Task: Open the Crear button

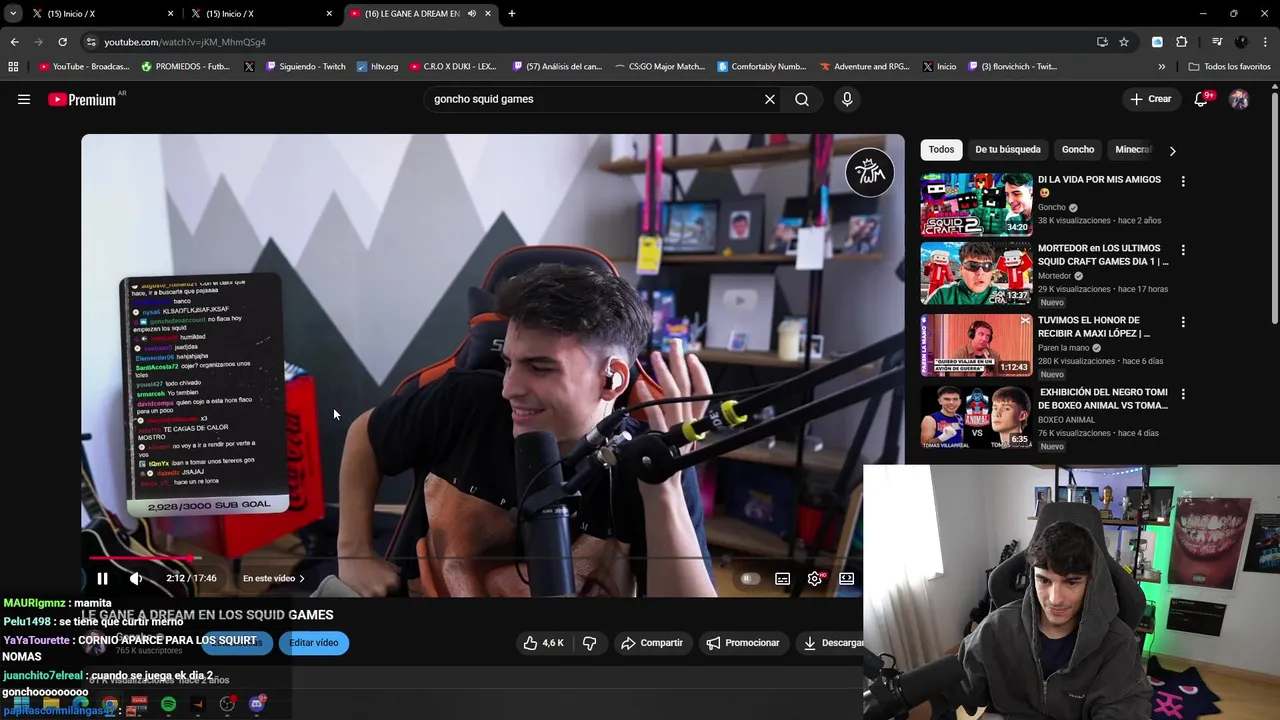Action: coord(1151,99)
